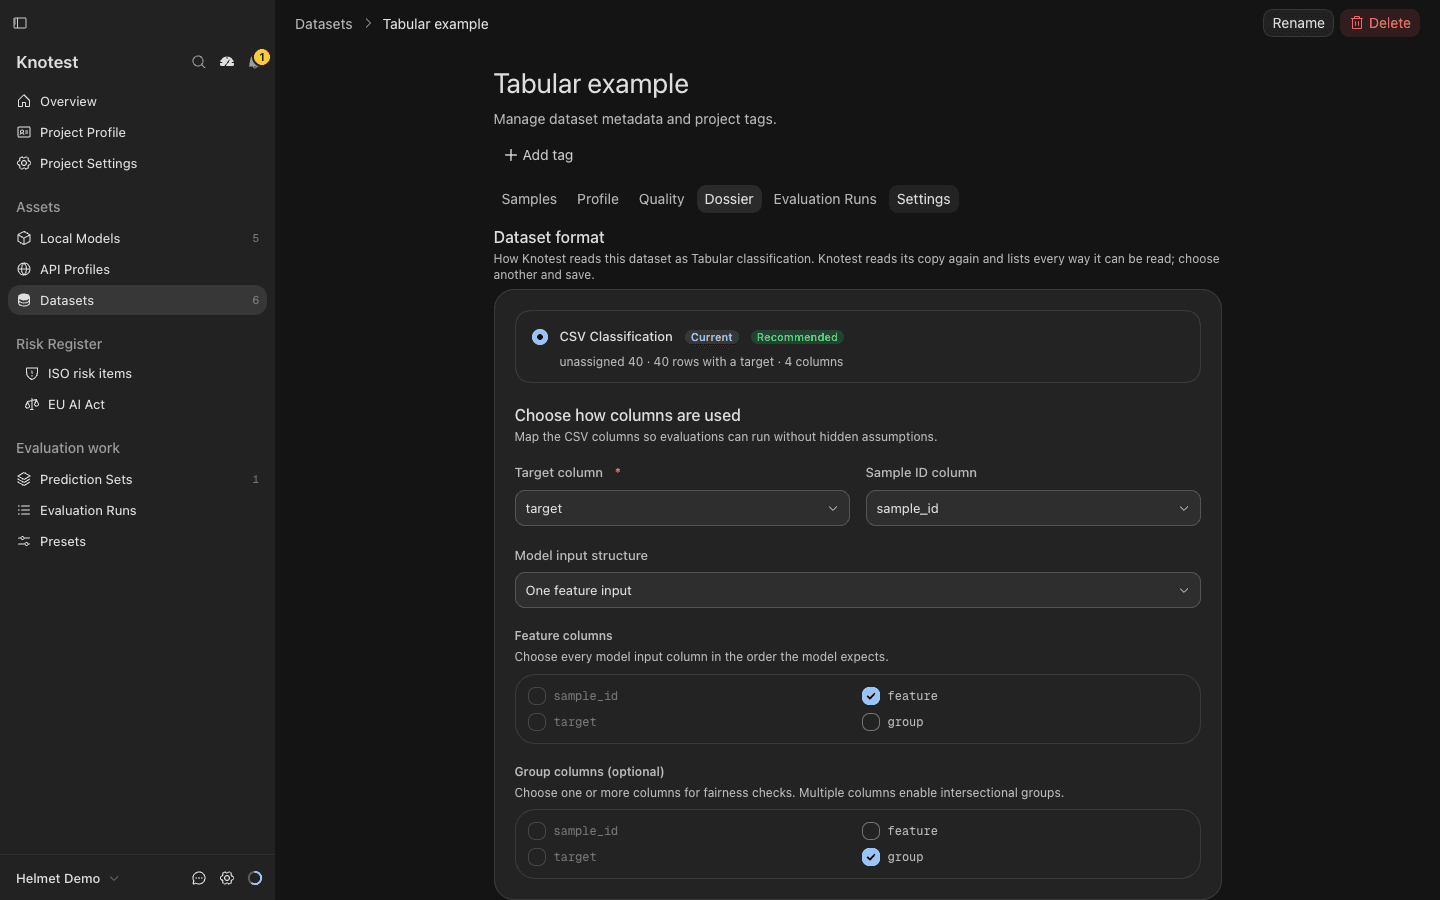Click the loading spinner icon in sidebar footer
This screenshot has width=1440, height=900.
tap(255, 878)
